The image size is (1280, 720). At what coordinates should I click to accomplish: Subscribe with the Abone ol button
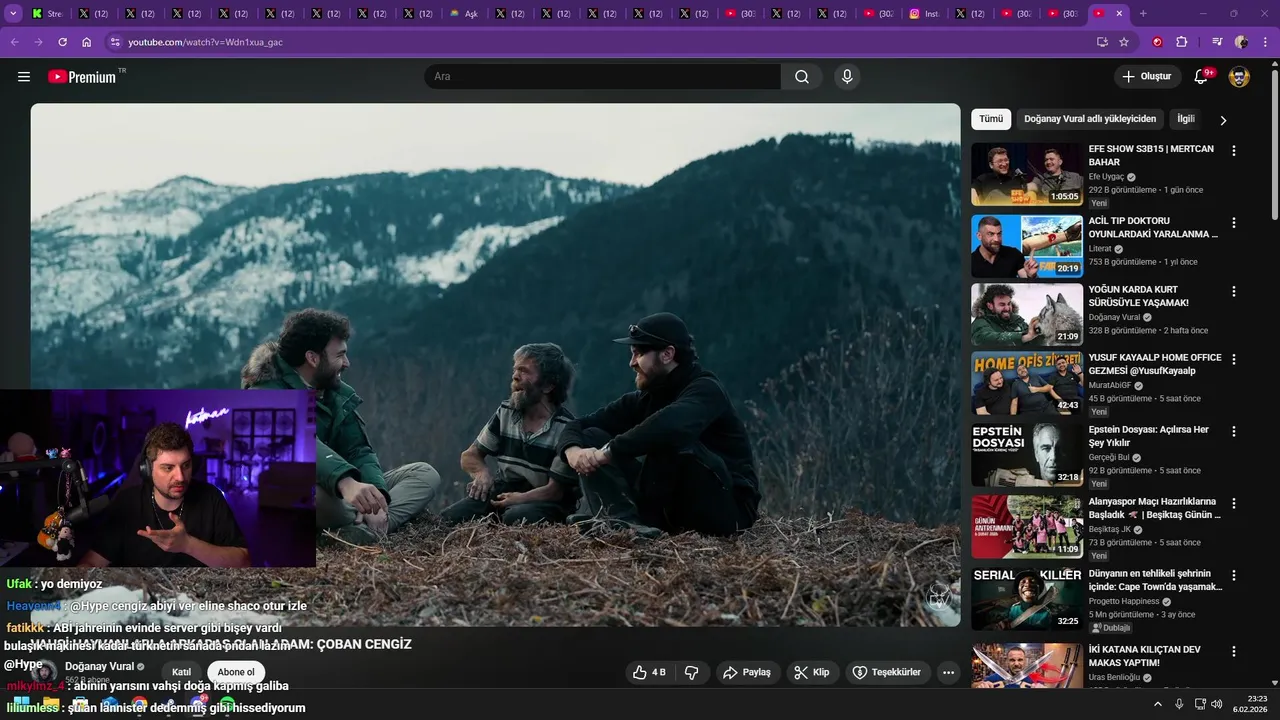[236, 672]
